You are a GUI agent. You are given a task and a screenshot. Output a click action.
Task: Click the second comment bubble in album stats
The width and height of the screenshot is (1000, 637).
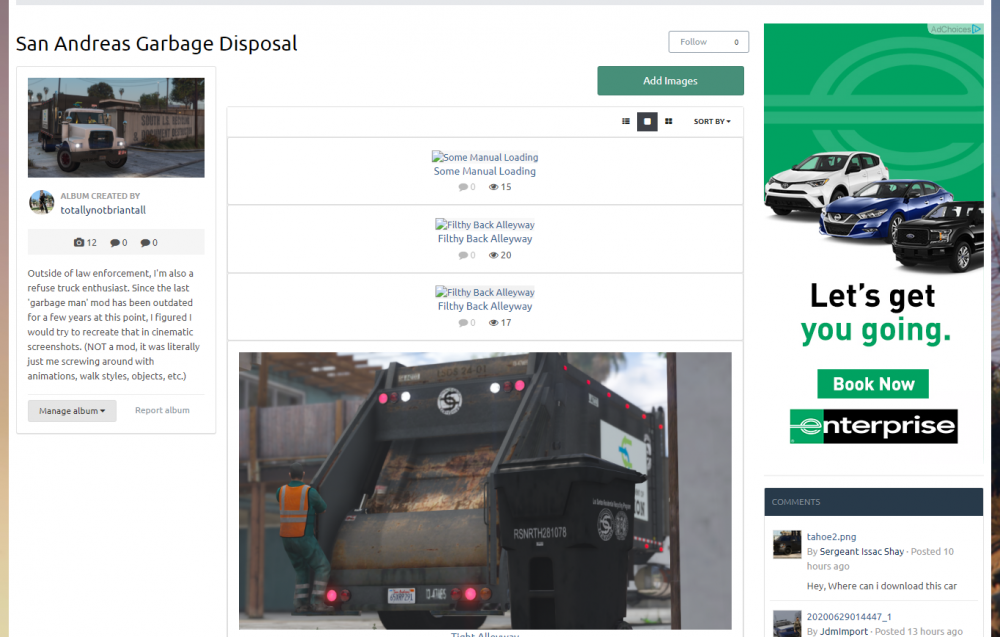[x=145, y=242]
